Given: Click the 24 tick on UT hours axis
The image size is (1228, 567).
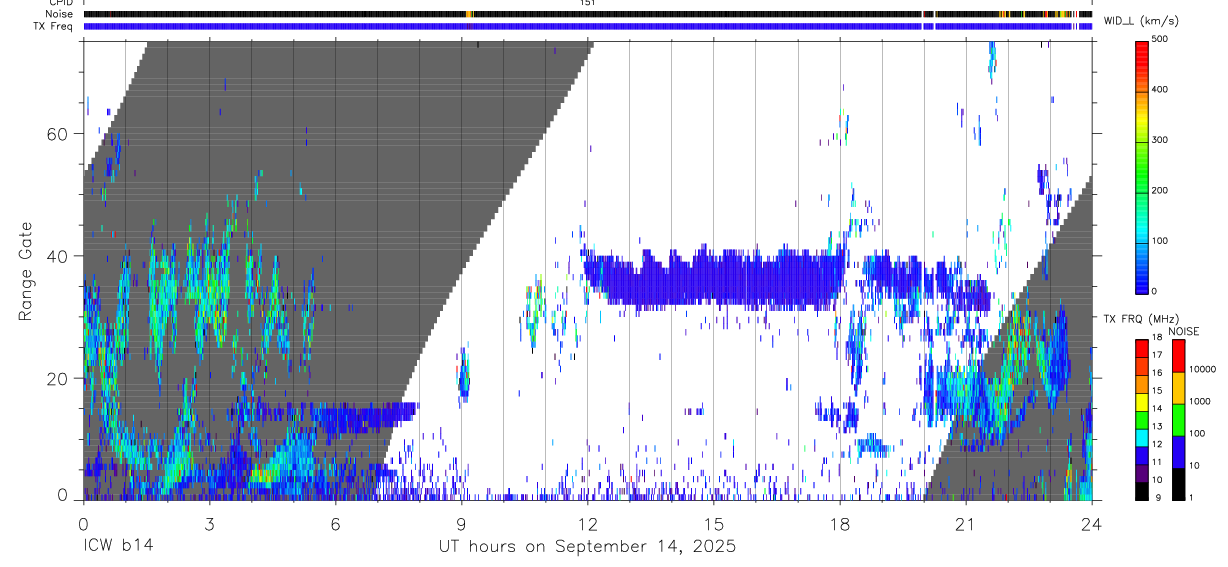Looking at the screenshot, I should [x=1092, y=524].
